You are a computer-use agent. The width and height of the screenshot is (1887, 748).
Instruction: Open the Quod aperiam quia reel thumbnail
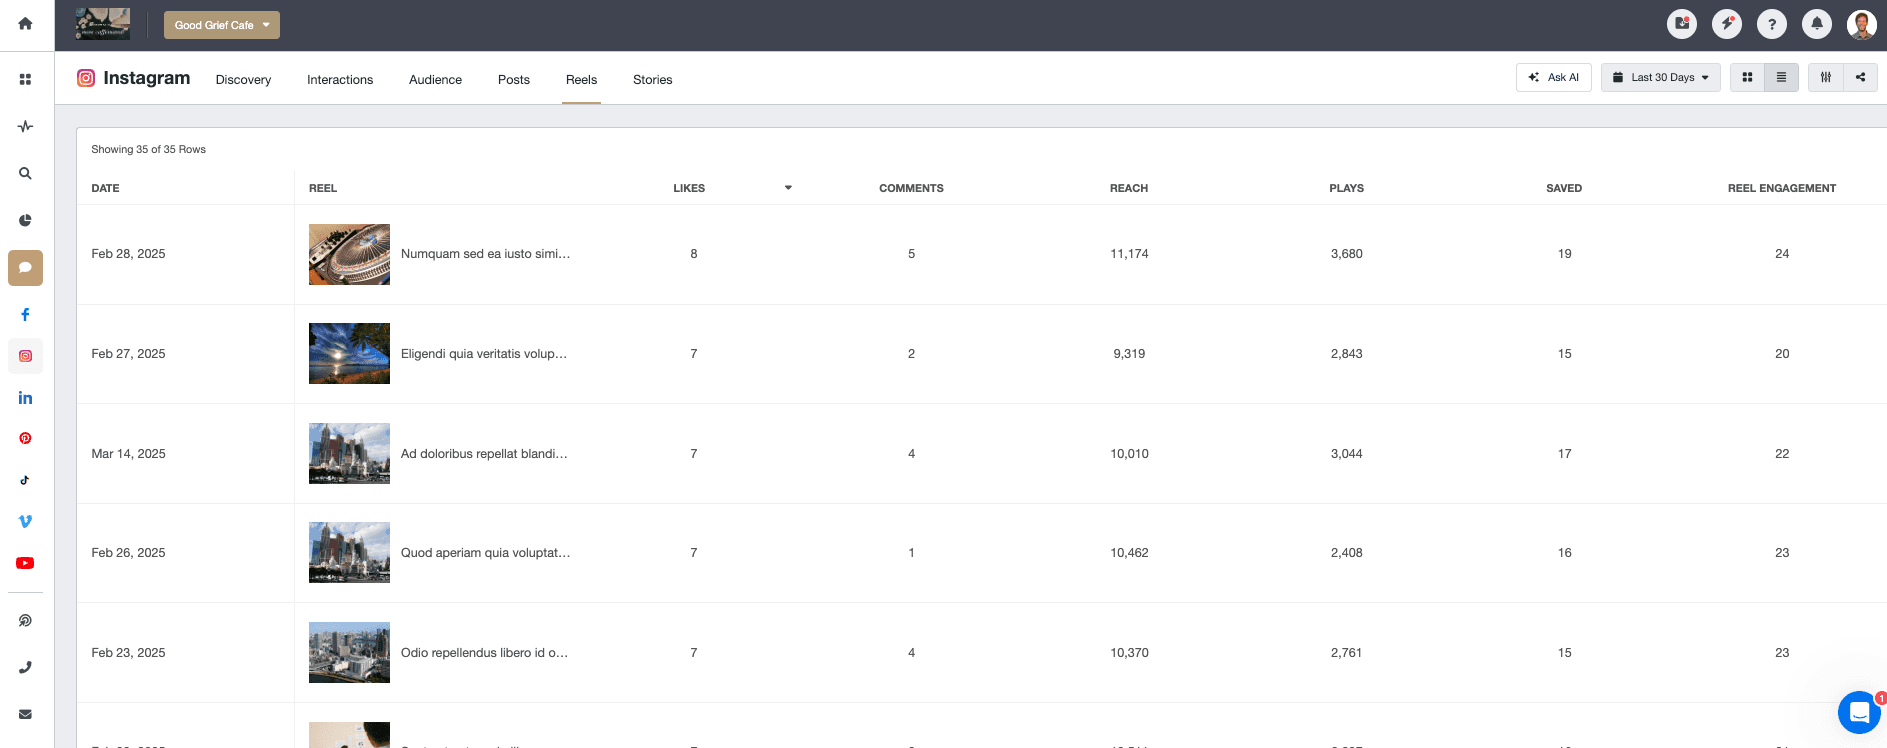click(x=349, y=552)
